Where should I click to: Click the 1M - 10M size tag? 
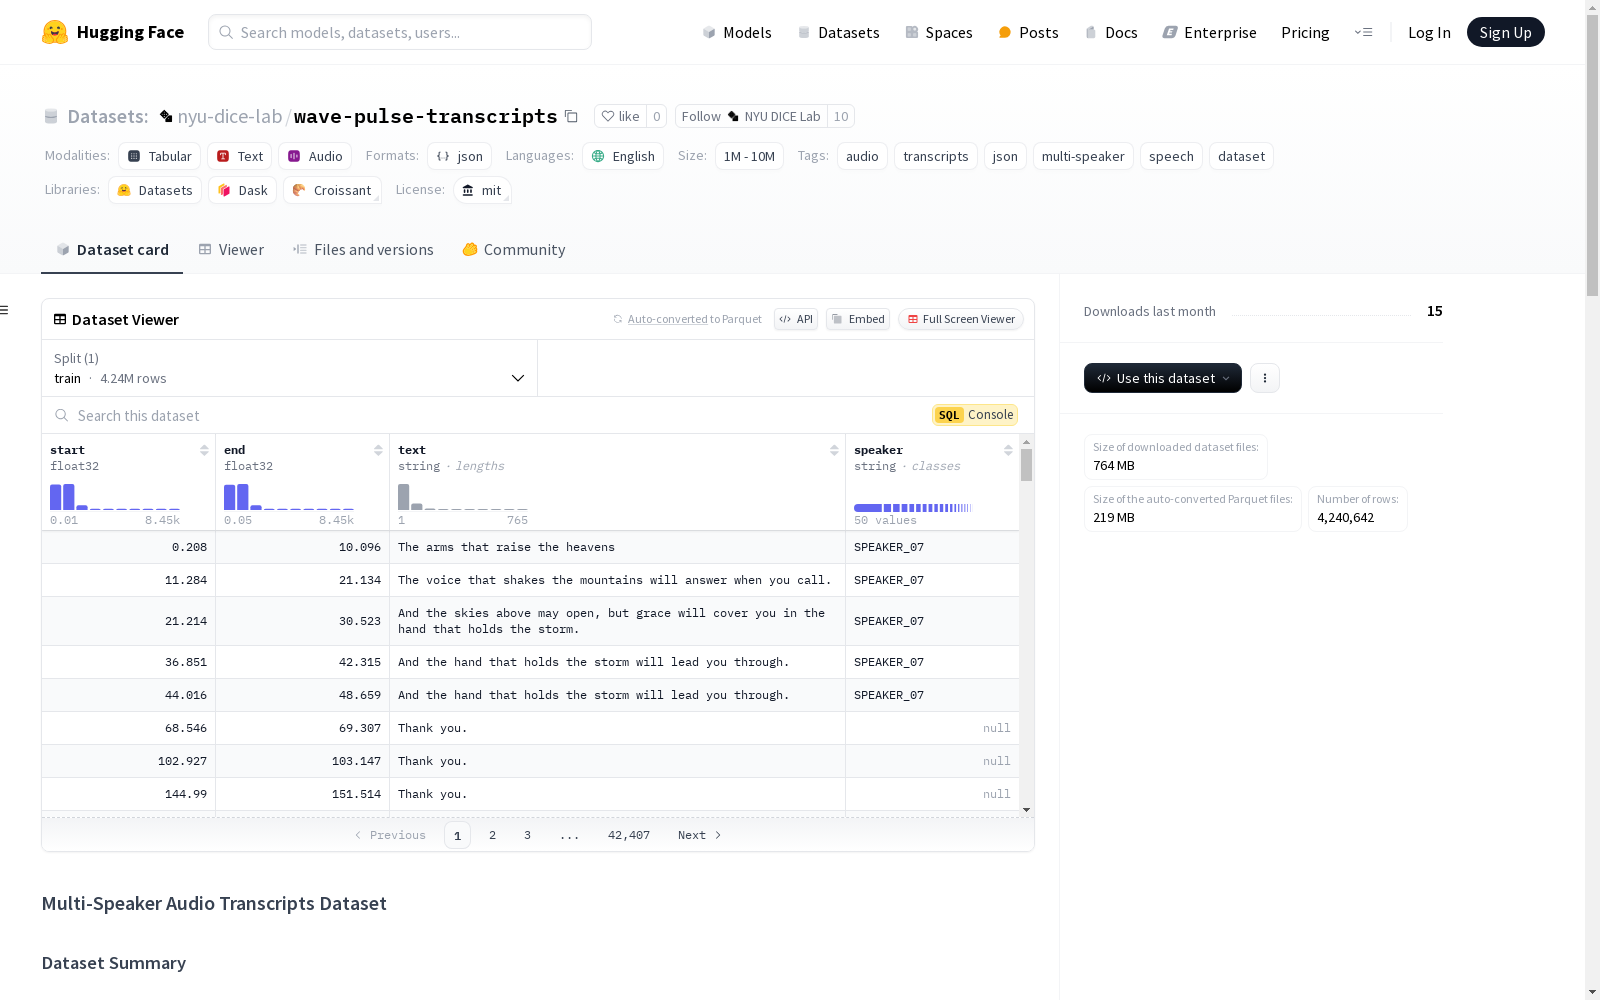(x=749, y=156)
